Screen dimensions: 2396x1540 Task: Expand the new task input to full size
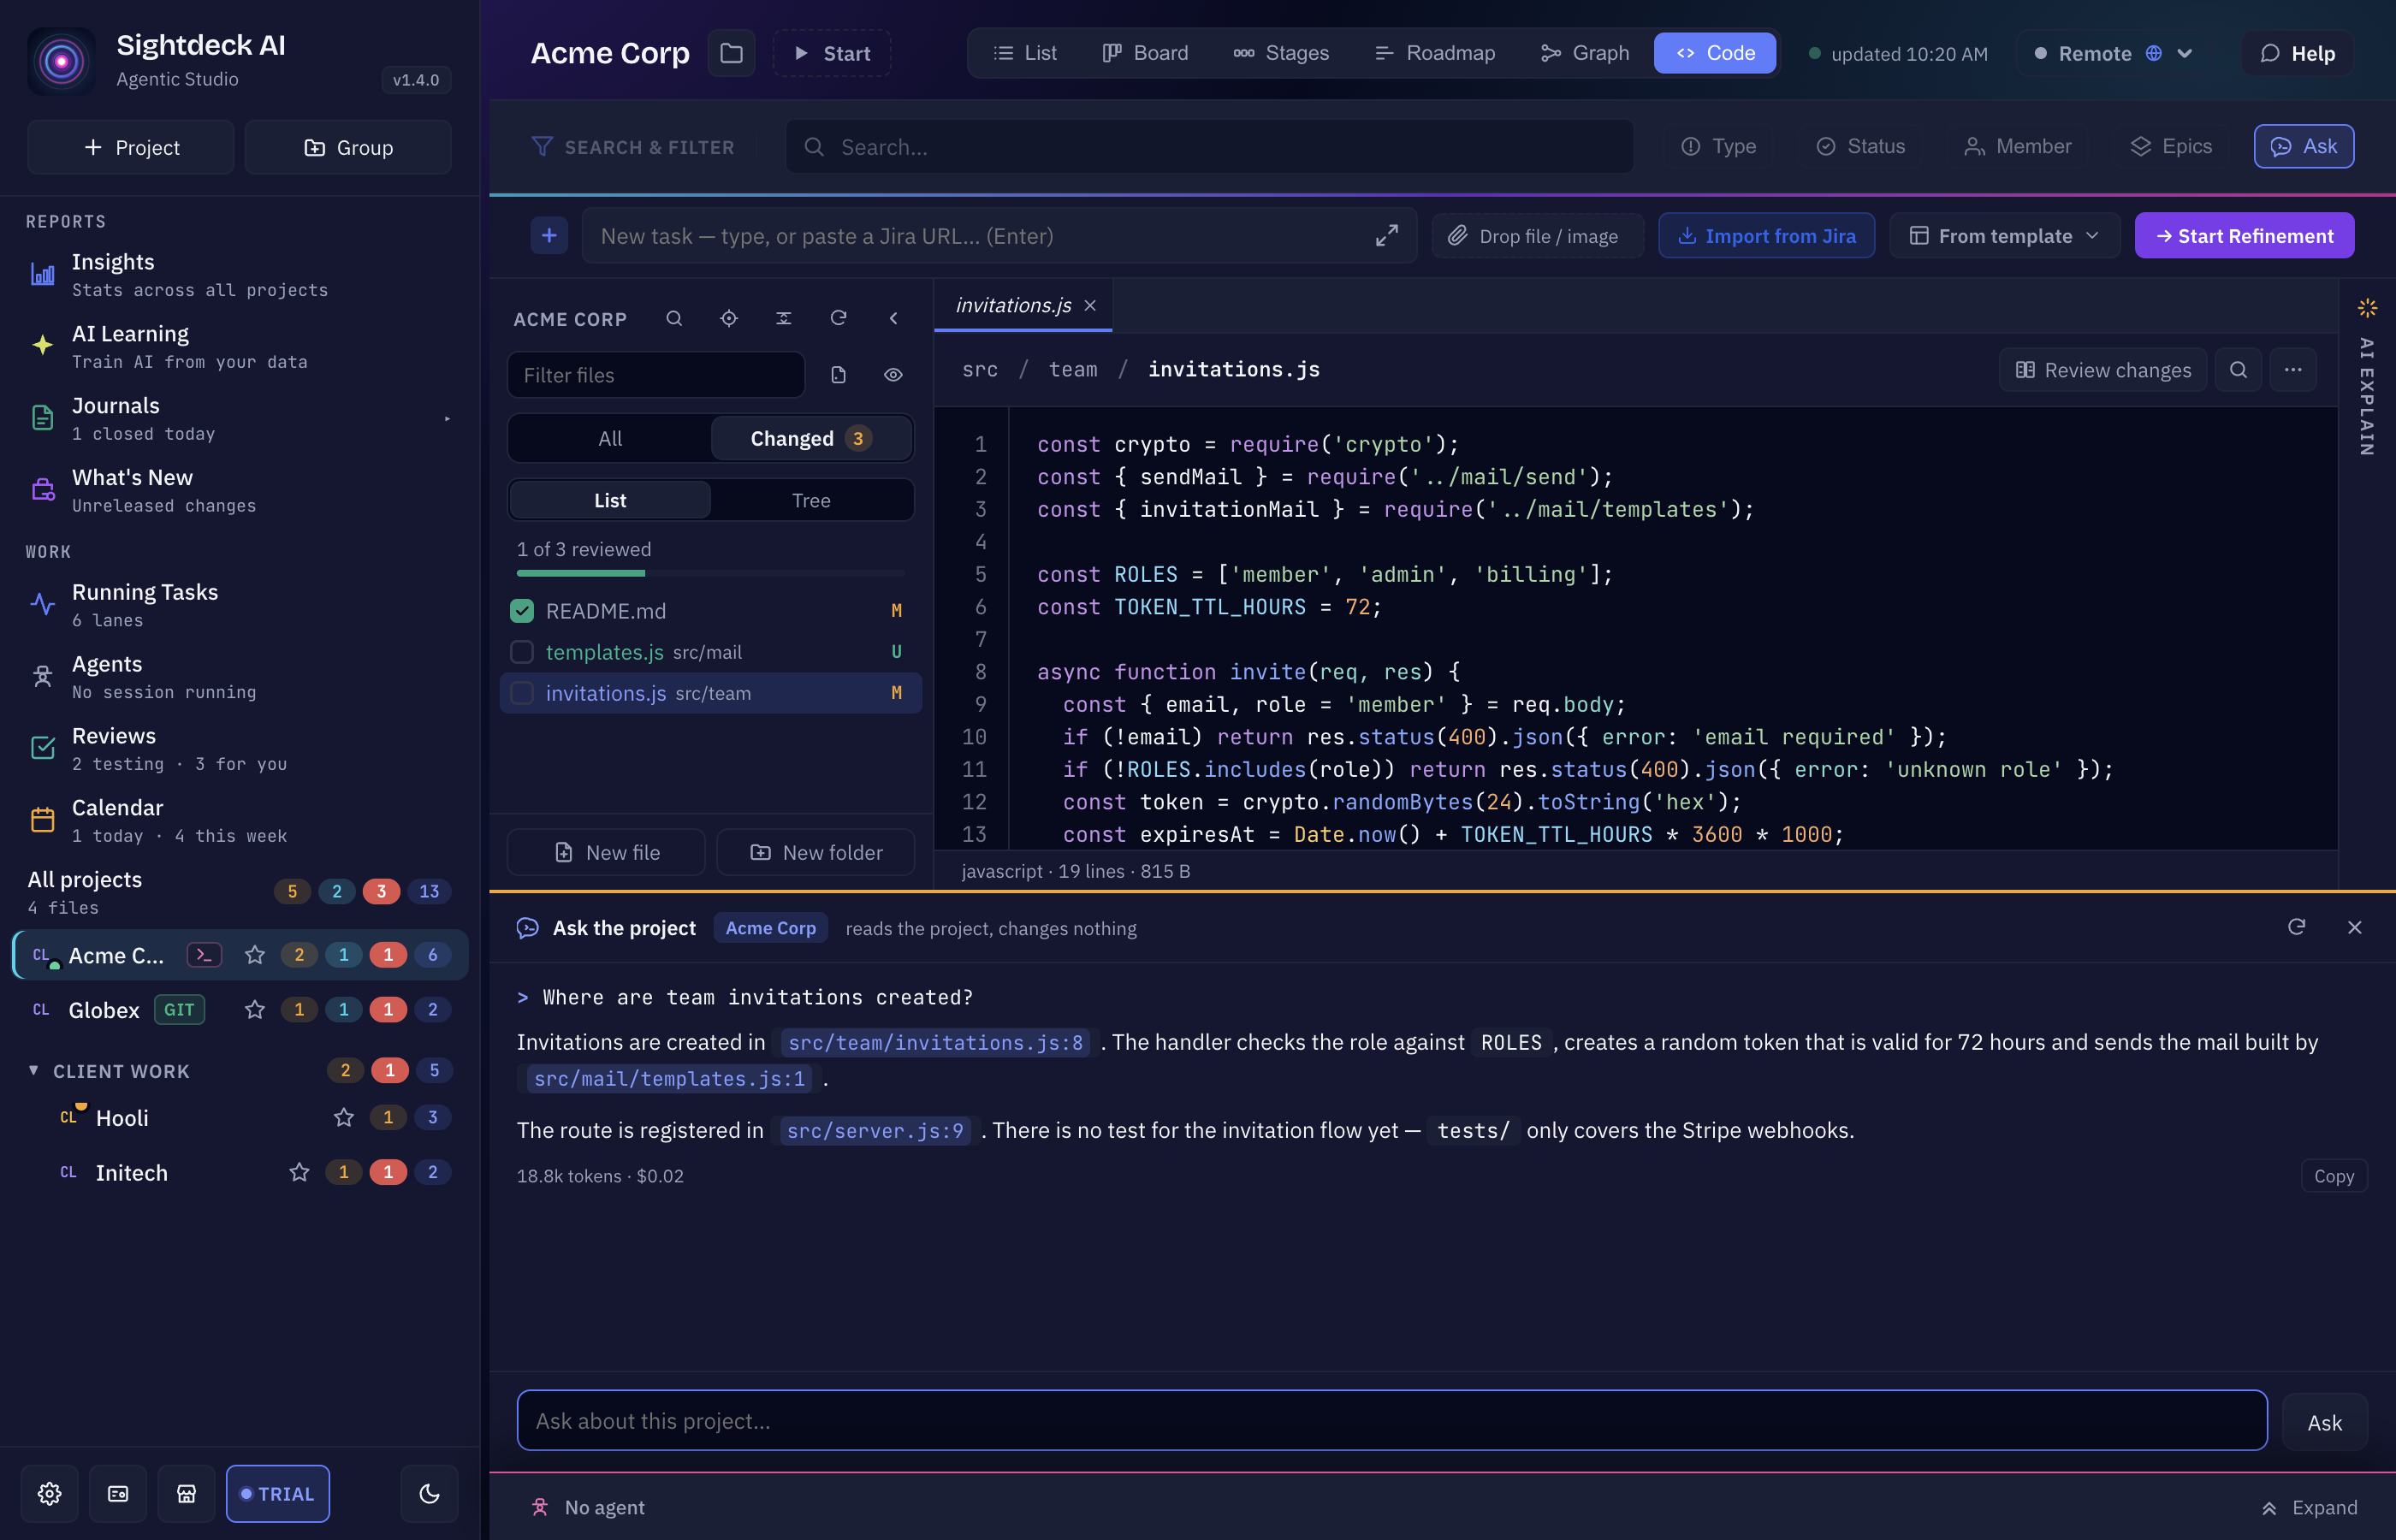tap(1386, 236)
